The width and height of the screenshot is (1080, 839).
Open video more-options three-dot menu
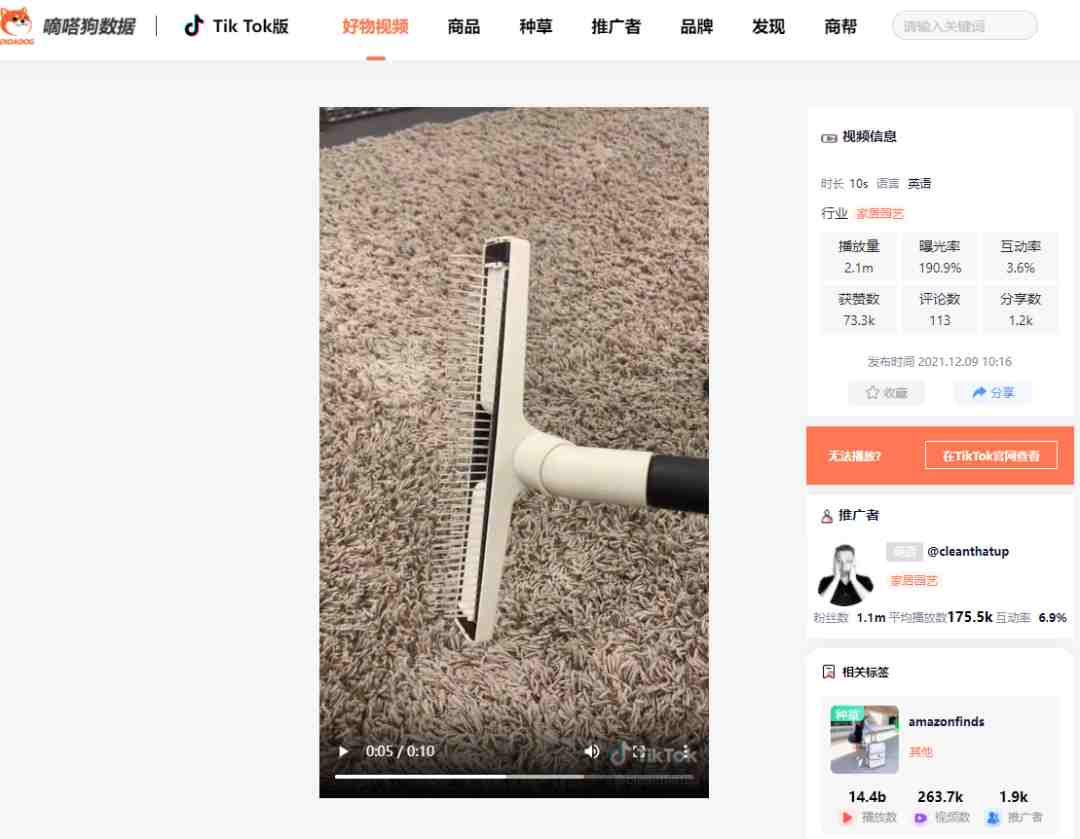pyautogui.click(x=685, y=752)
